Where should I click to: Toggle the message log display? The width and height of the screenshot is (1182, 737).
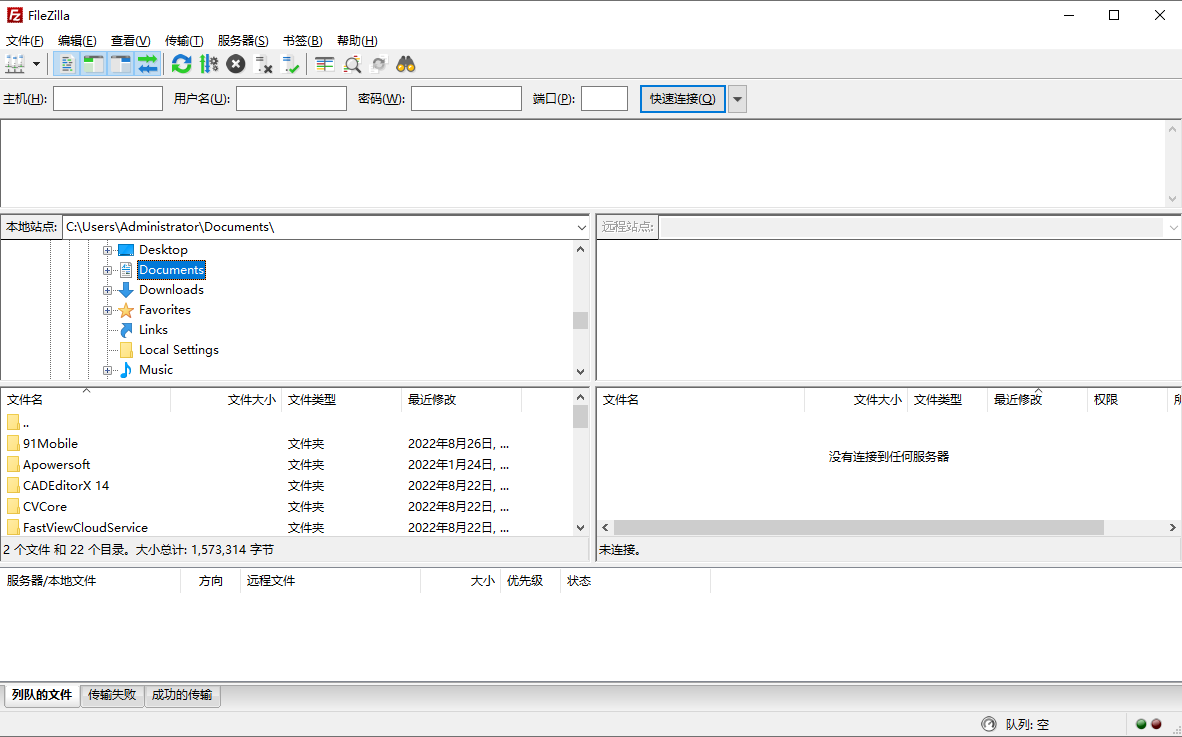(x=66, y=63)
